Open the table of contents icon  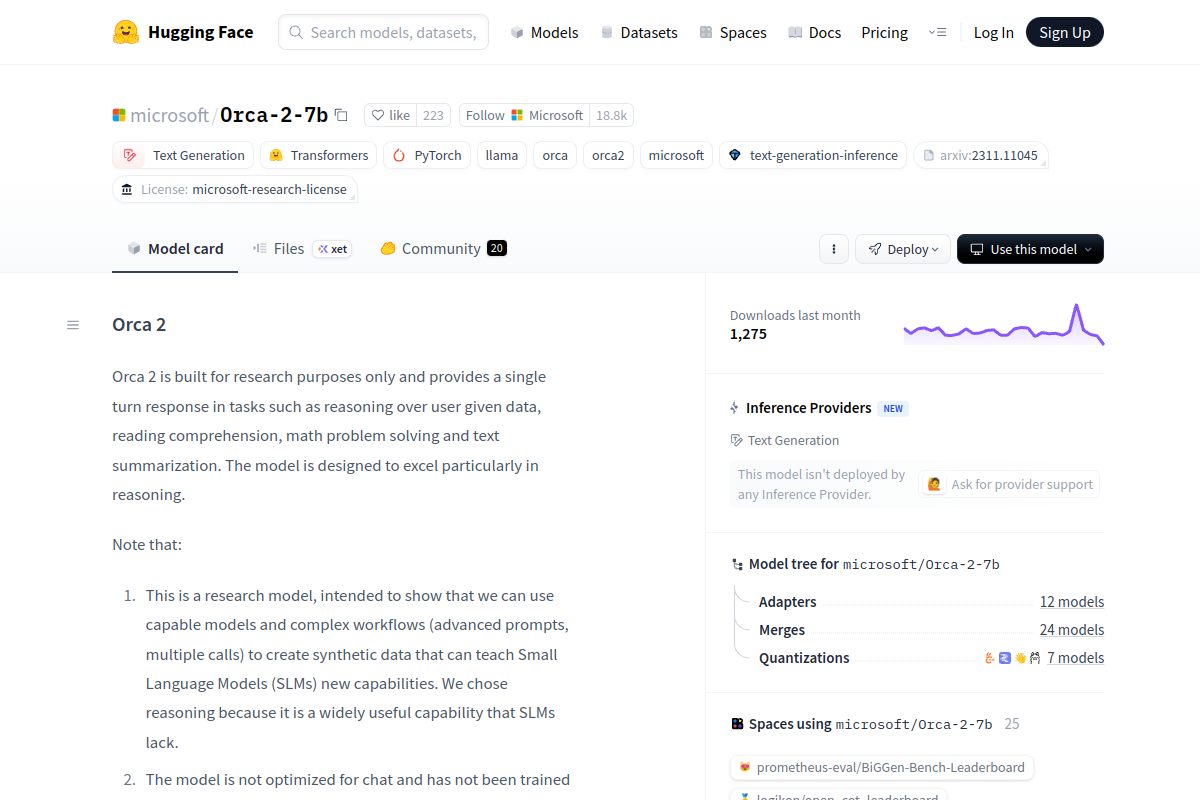tap(73, 325)
